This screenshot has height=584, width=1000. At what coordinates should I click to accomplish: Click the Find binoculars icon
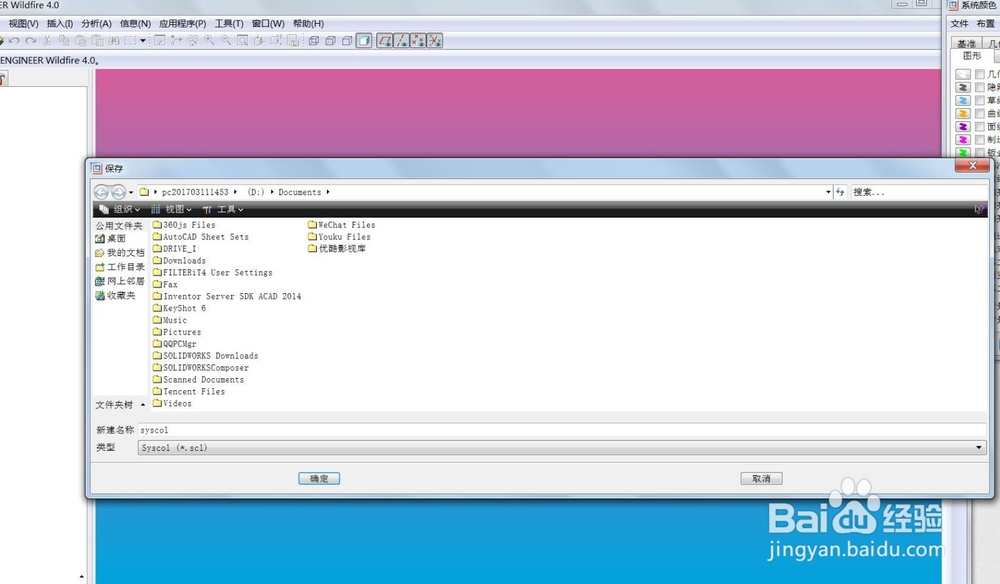pyautogui.click(x=114, y=41)
